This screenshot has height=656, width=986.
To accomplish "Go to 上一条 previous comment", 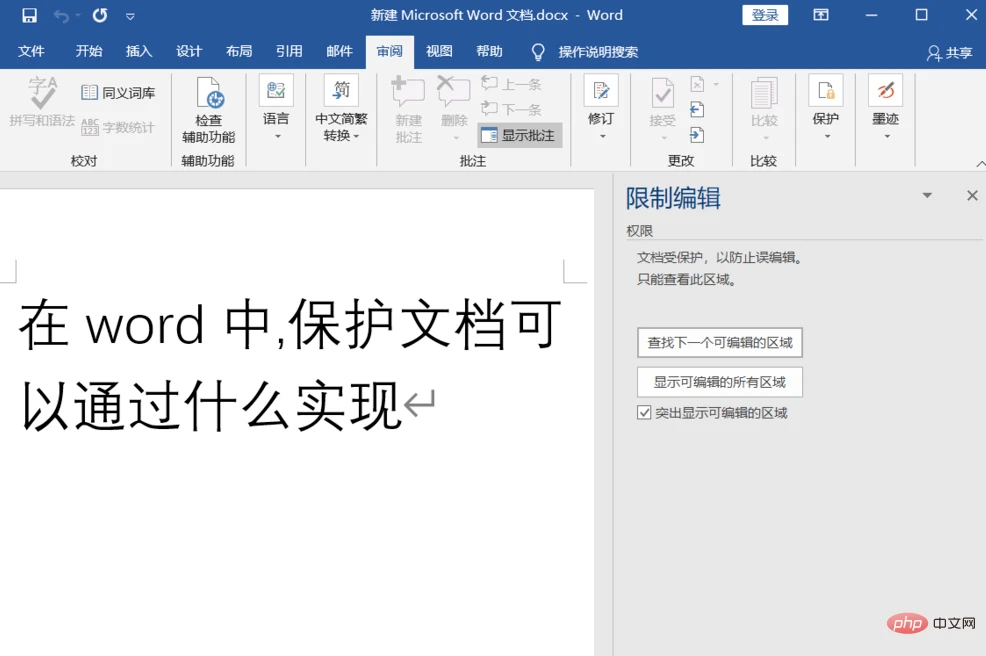I will [x=511, y=84].
